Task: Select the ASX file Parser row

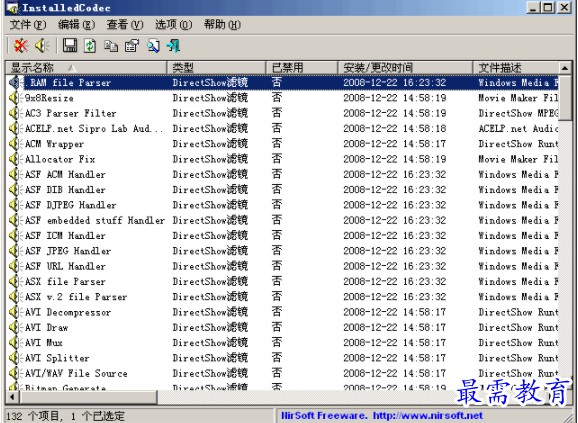Action: tap(282, 281)
